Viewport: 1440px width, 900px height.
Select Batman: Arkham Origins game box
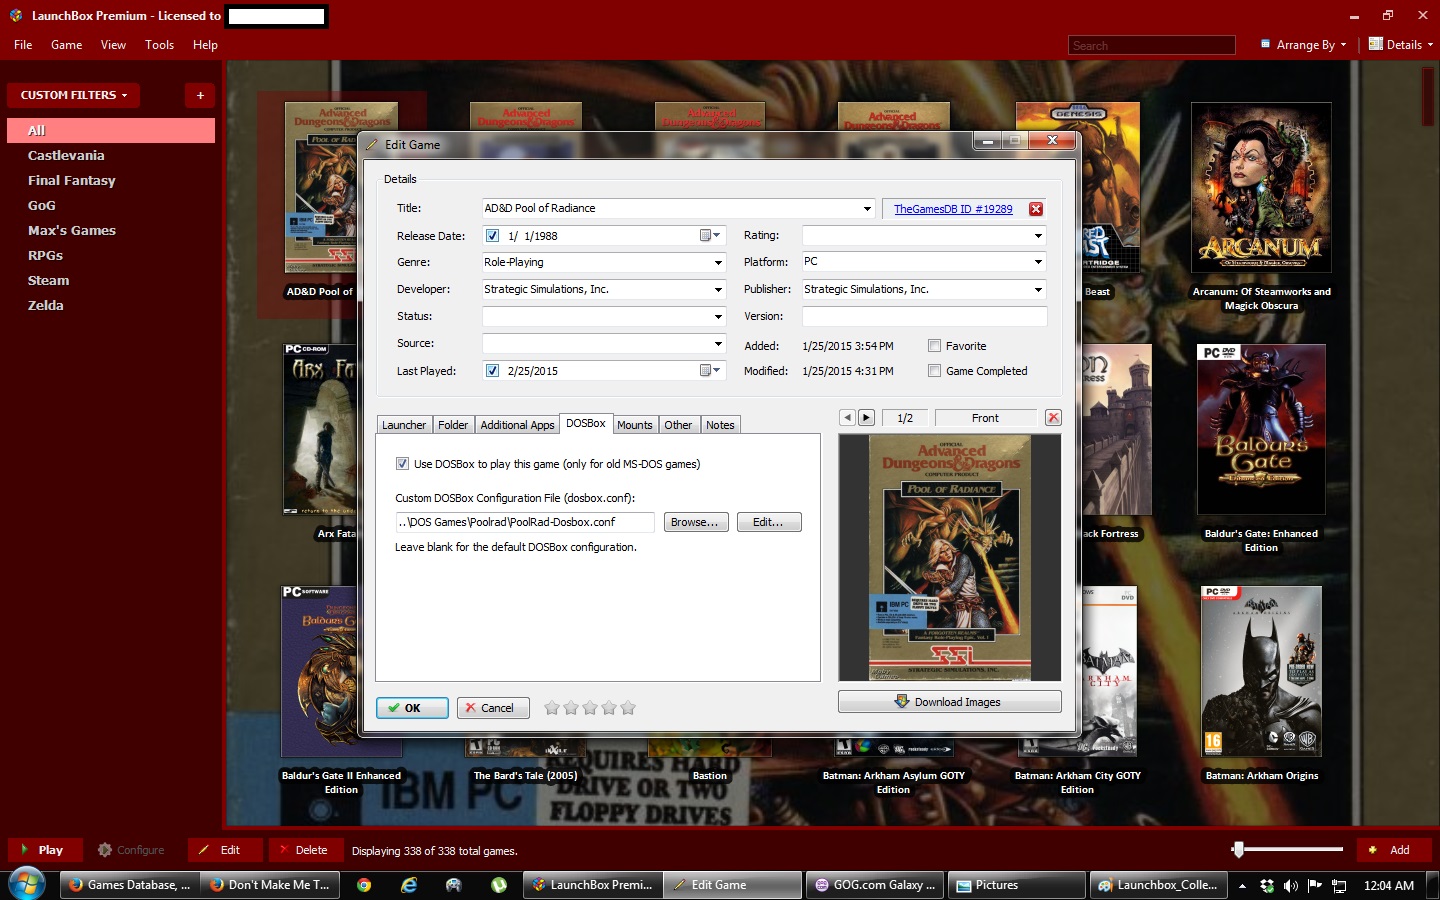point(1261,671)
